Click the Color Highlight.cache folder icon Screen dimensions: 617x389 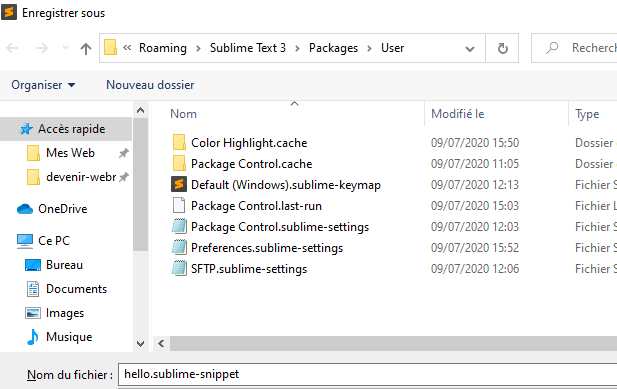coord(179,142)
